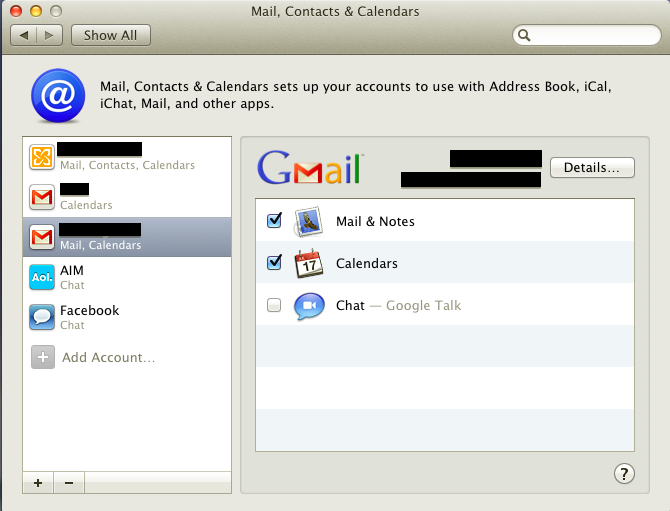Click the Chat subtitle under AIM
670x511 pixels.
[72, 285]
